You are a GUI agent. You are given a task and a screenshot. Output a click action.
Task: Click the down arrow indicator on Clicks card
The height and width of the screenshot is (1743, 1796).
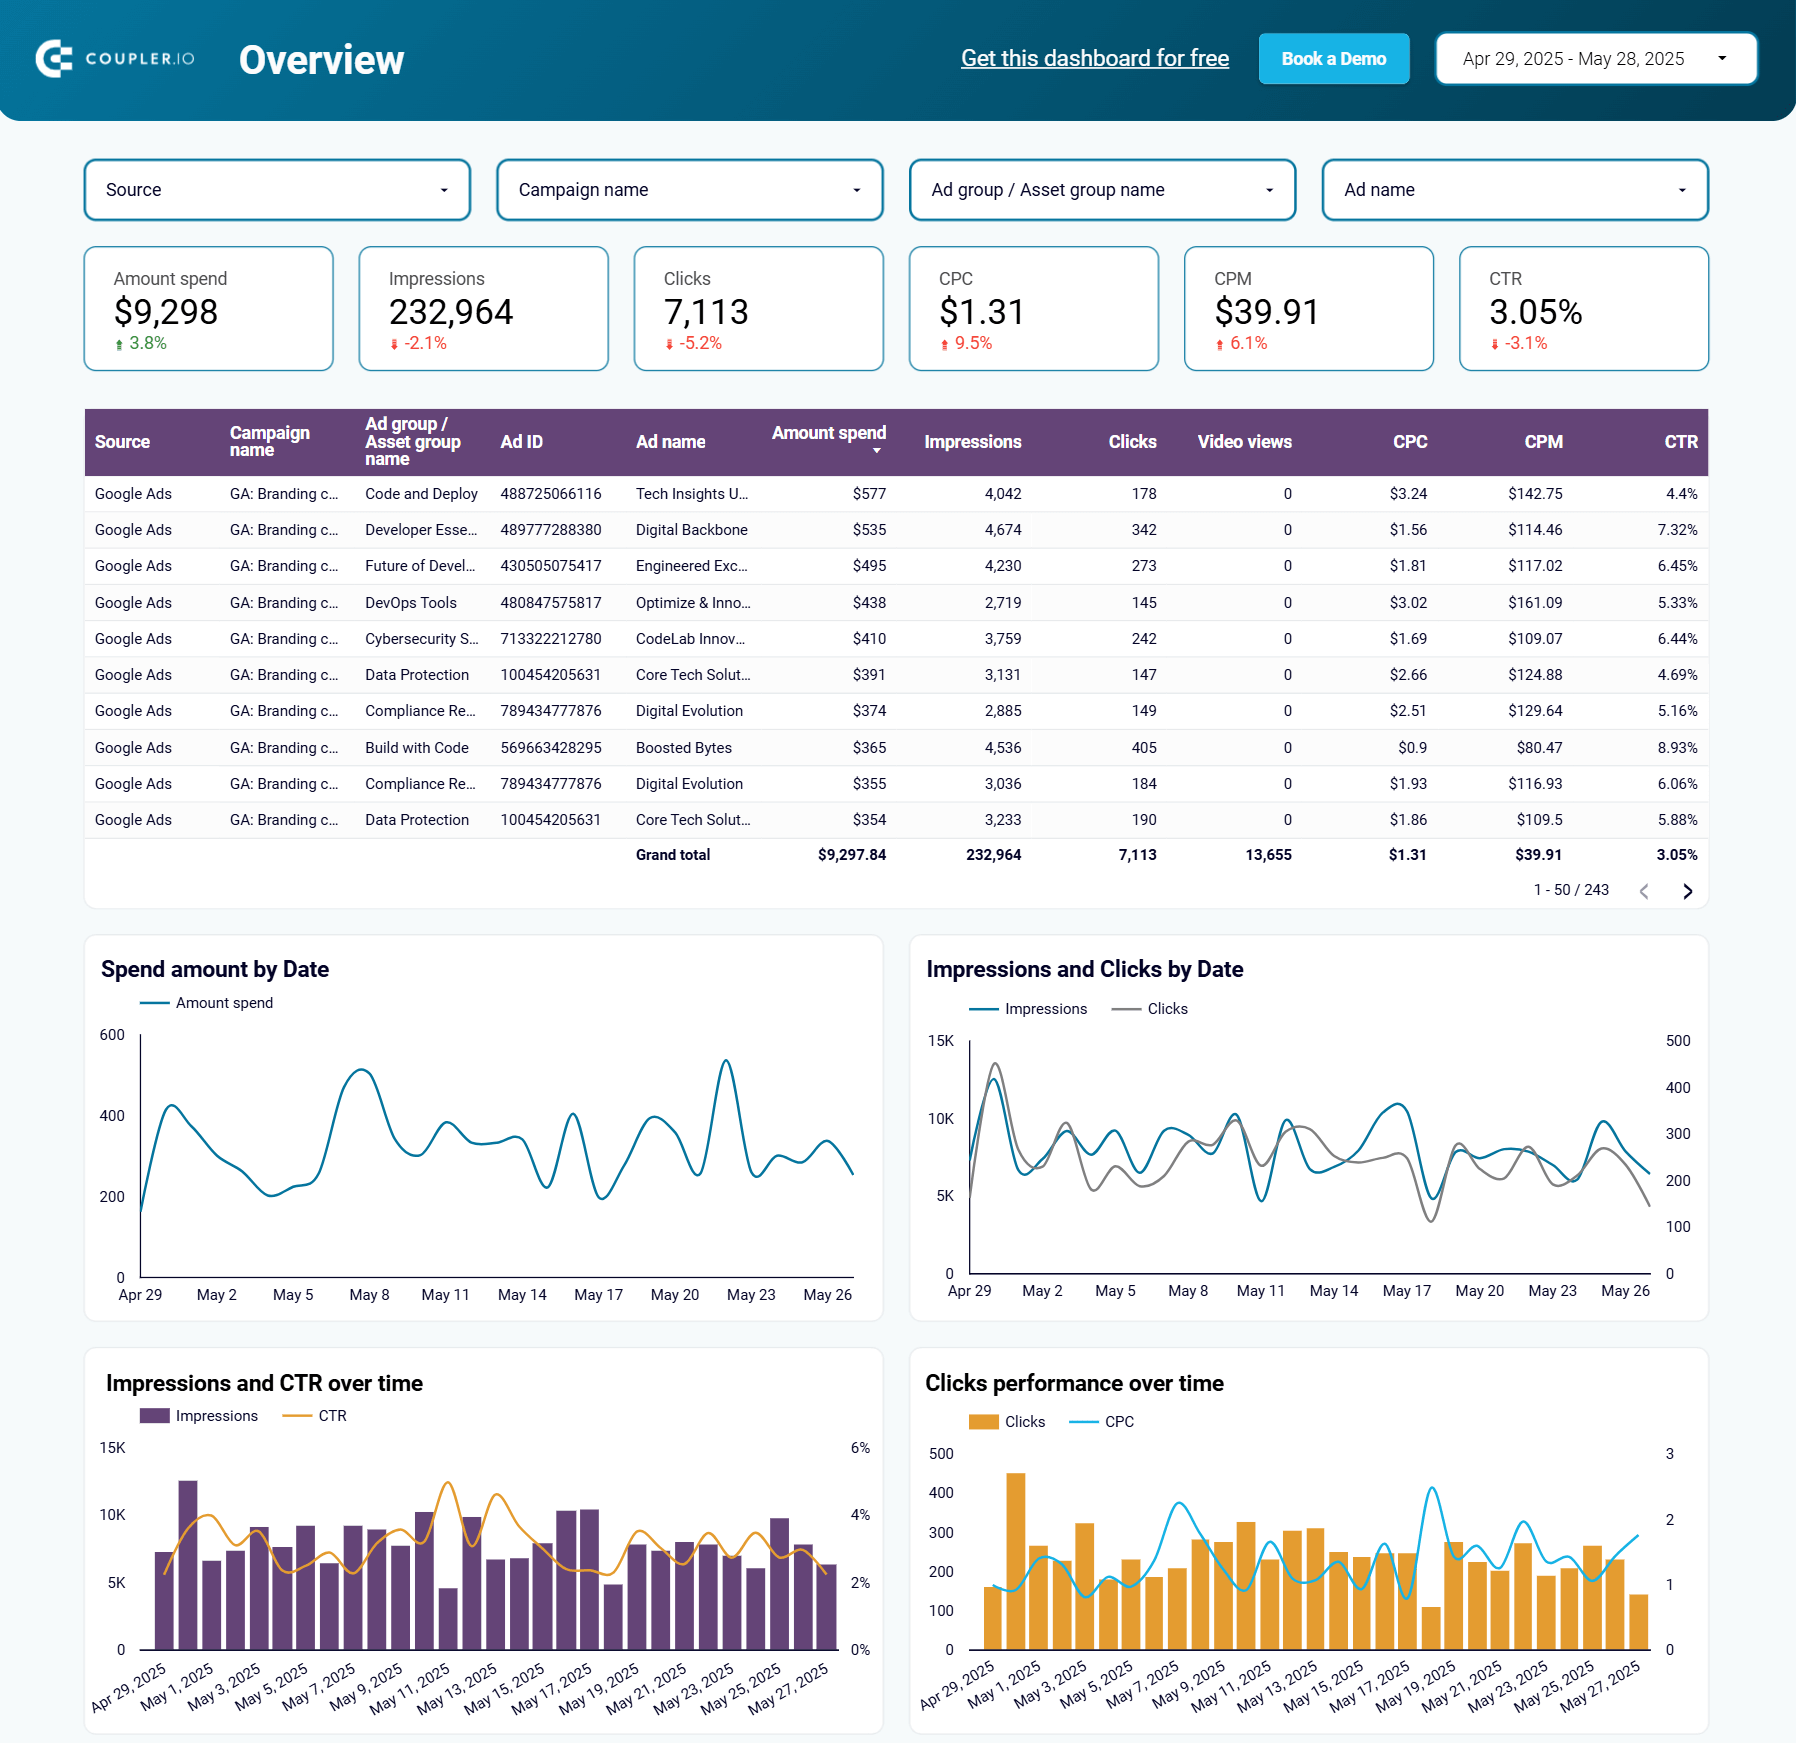(x=669, y=343)
